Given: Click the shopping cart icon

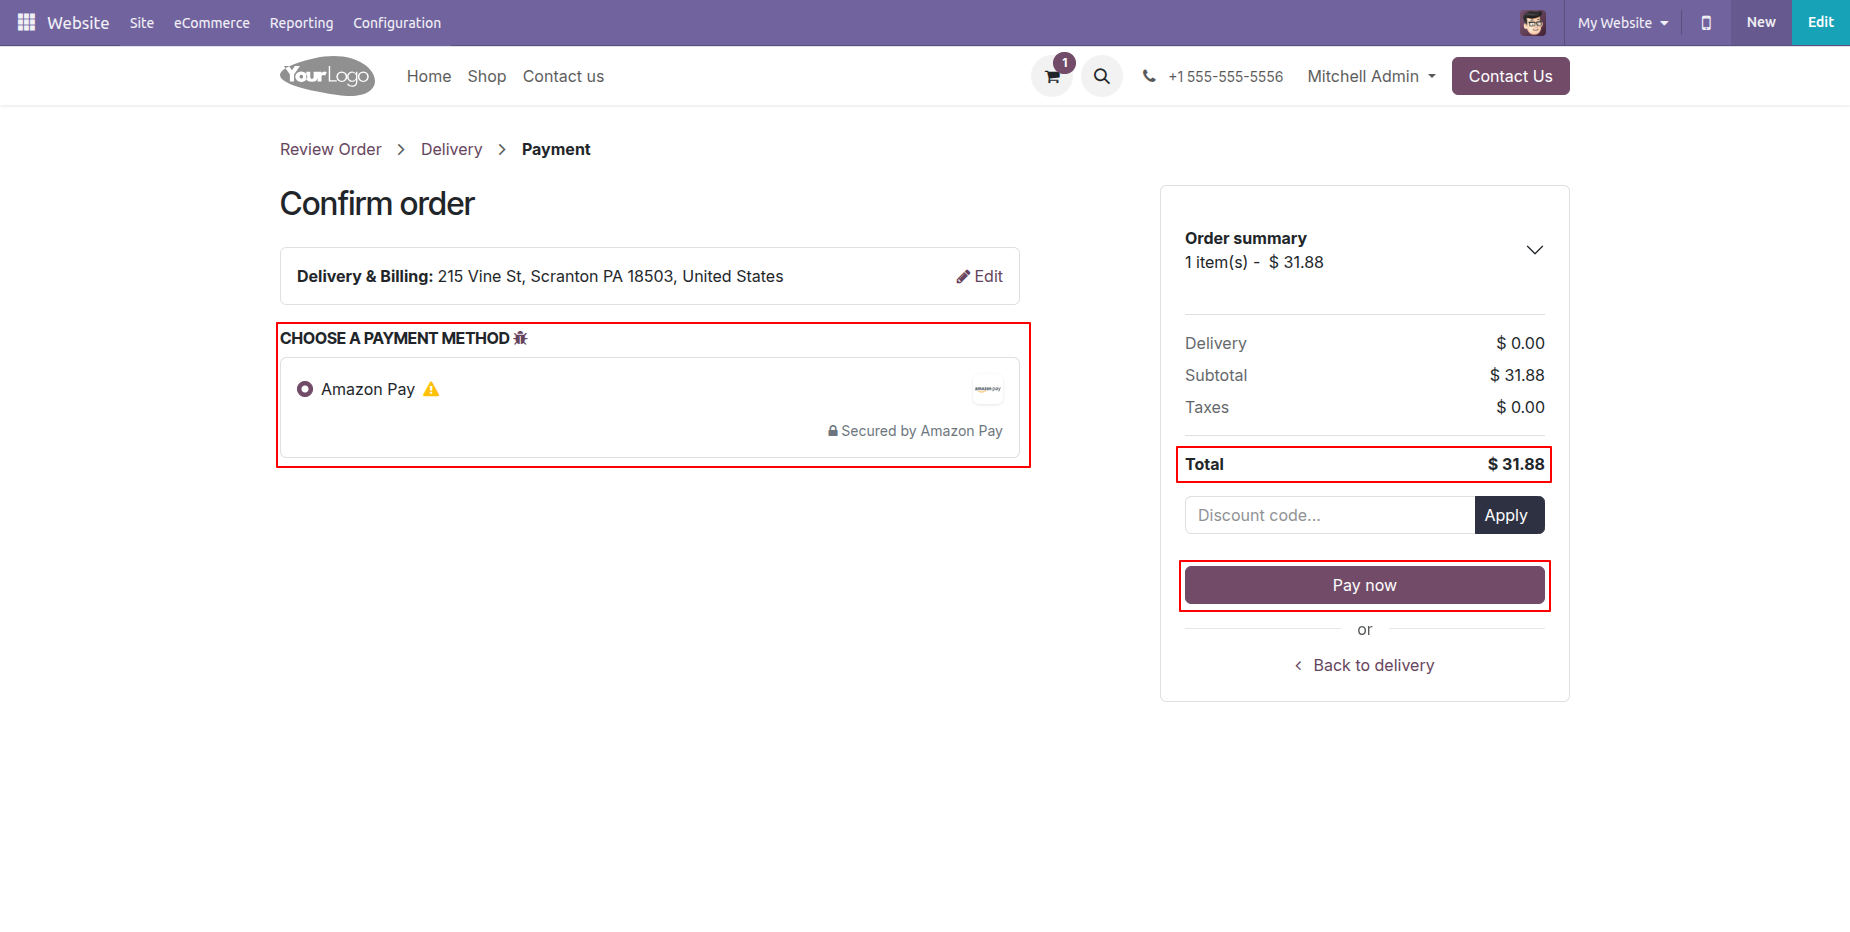Looking at the screenshot, I should point(1052,76).
